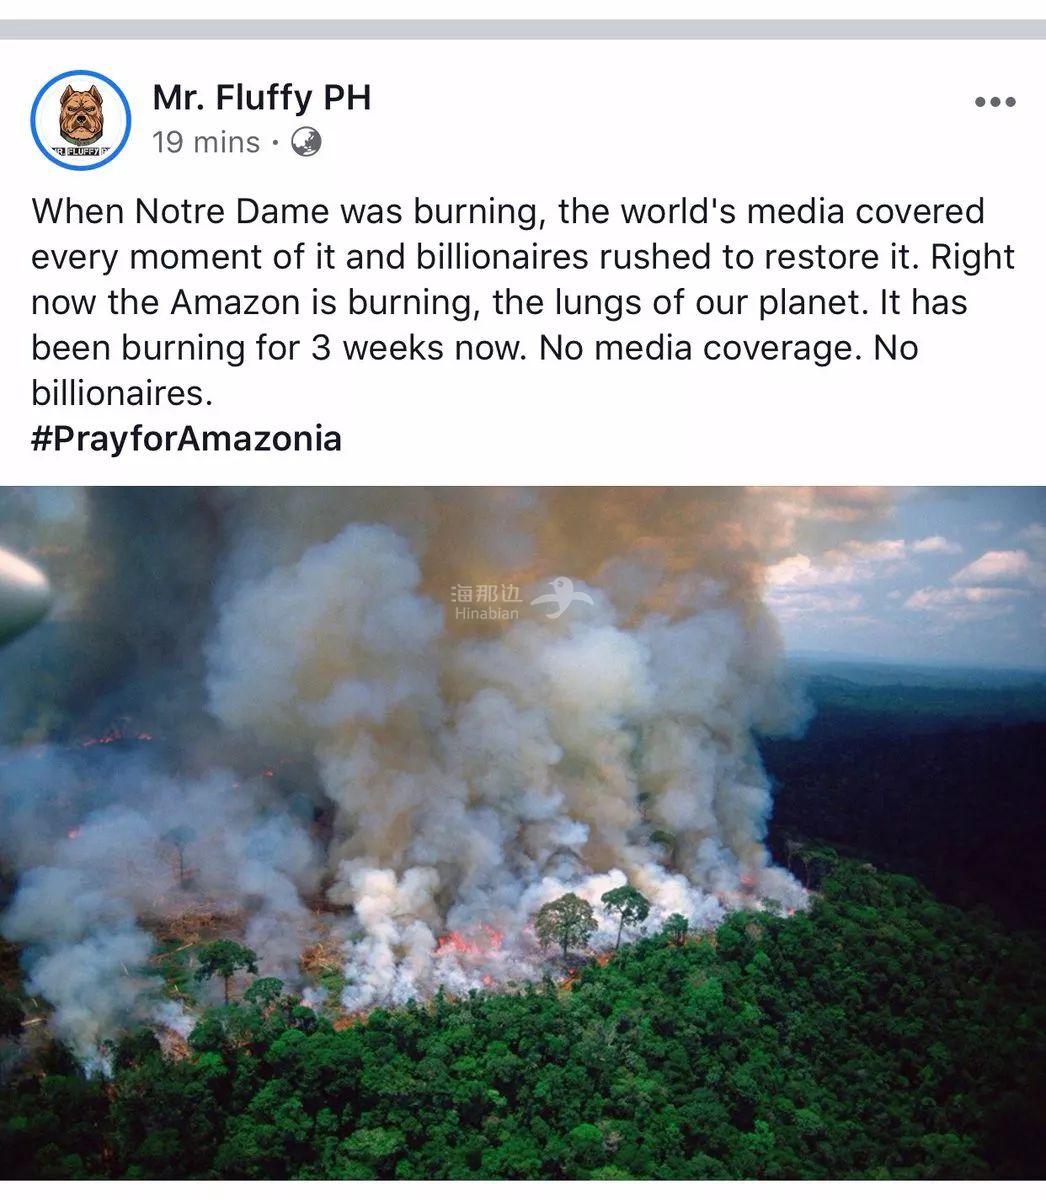This screenshot has width=1046, height=1200.
Task: Click the globe public audience icon
Action: [306, 143]
